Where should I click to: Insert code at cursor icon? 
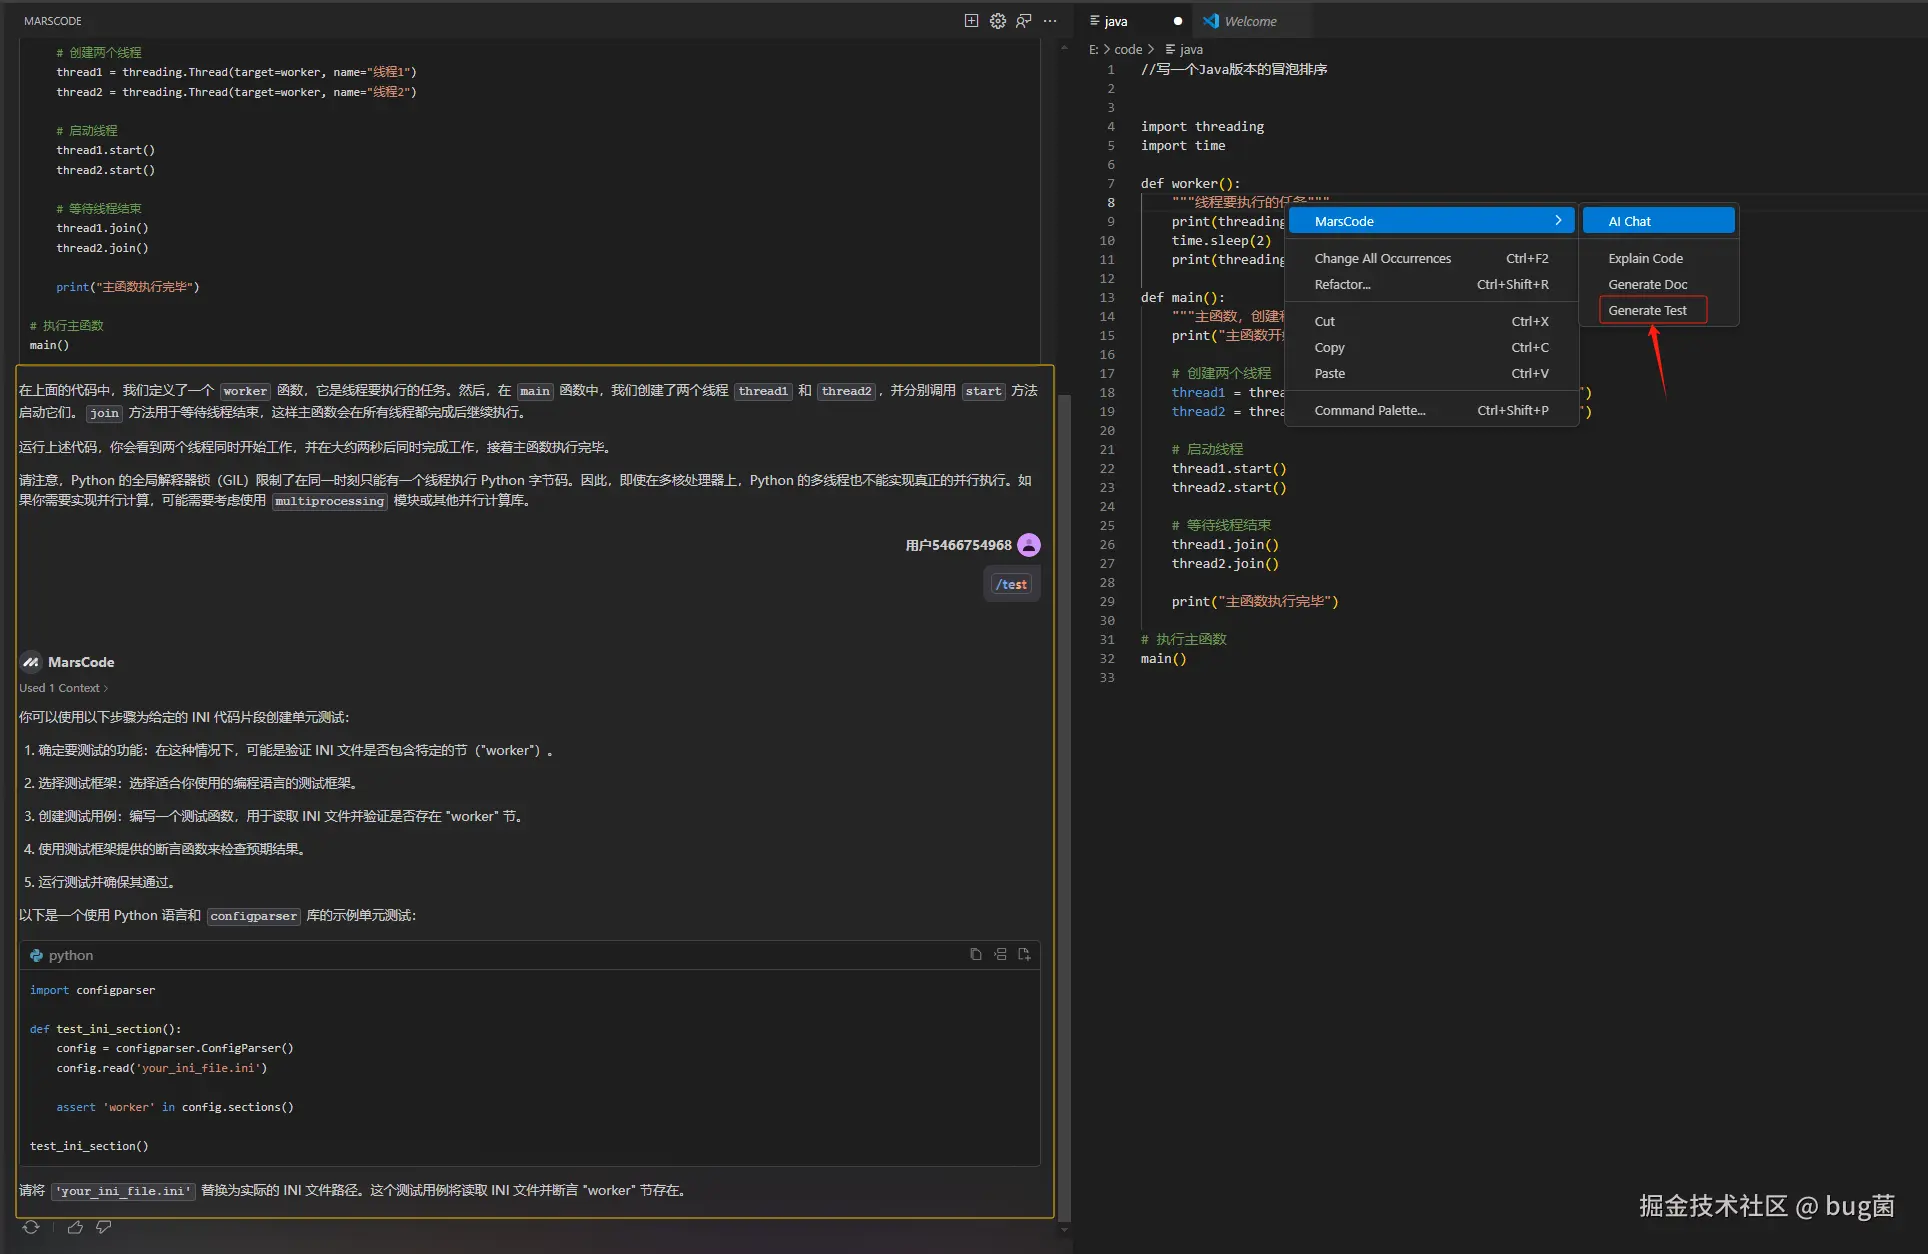coord(1000,954)
